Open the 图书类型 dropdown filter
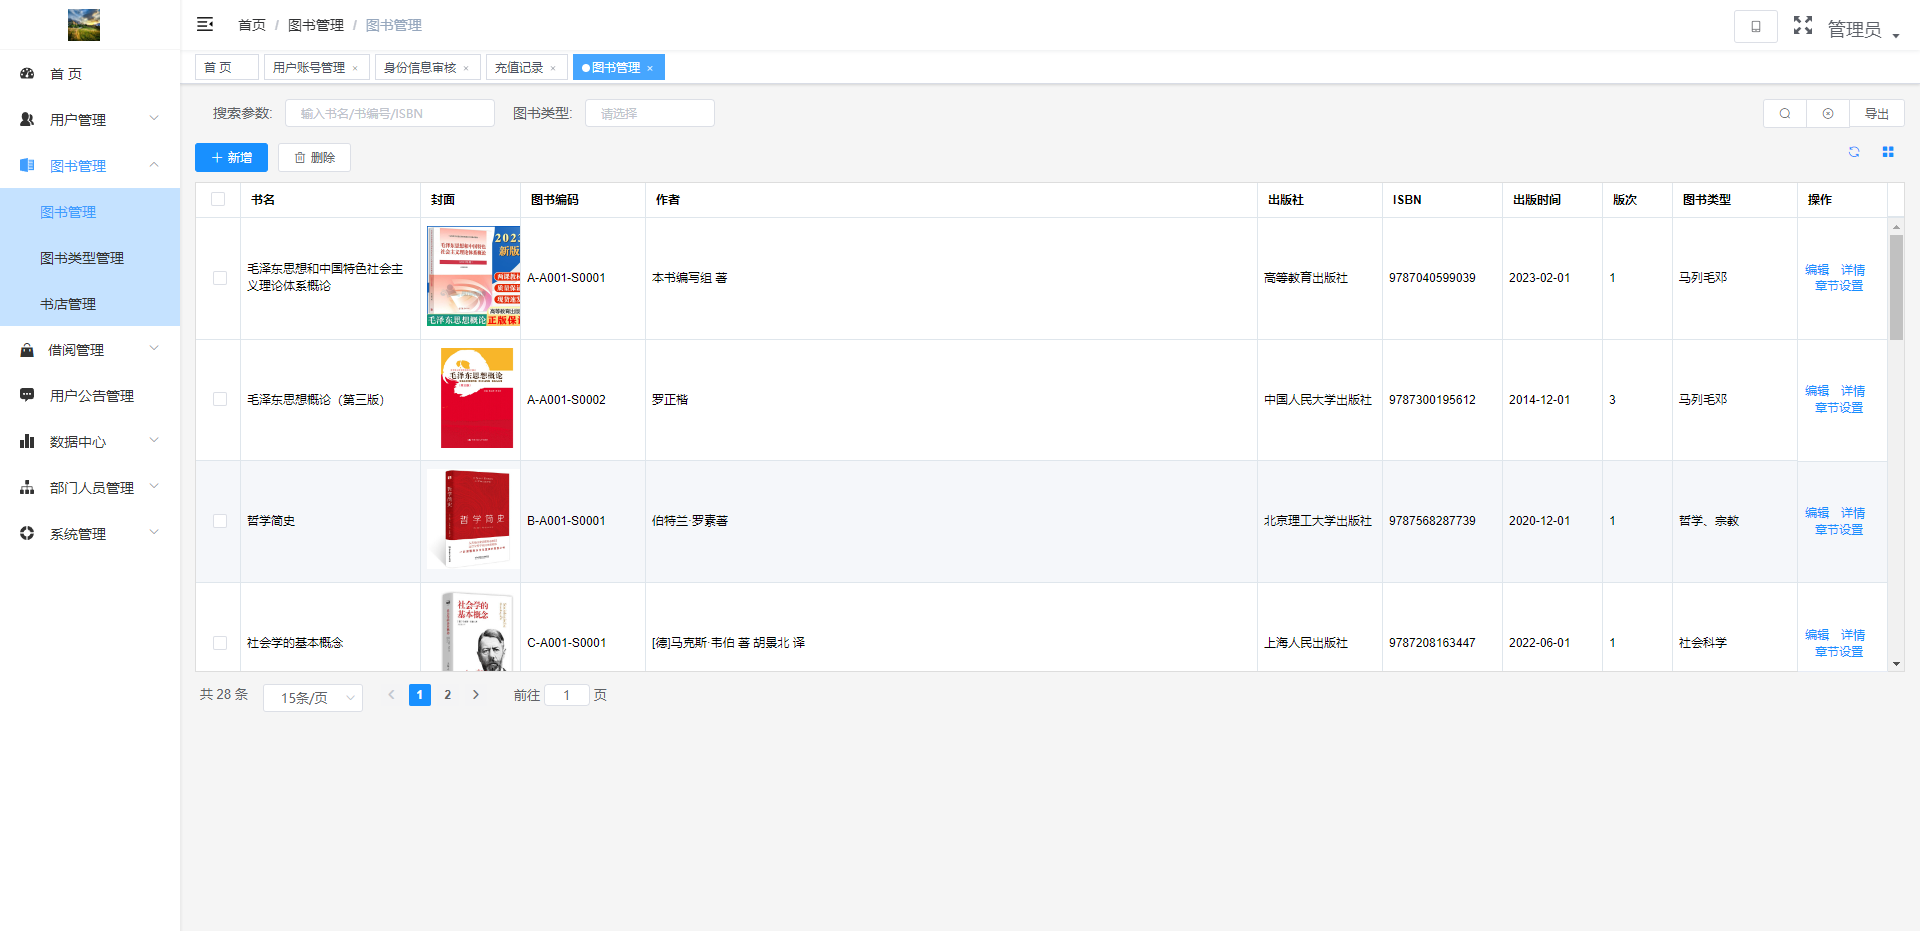Viewport: 1920px width, 931px height. 649,114
